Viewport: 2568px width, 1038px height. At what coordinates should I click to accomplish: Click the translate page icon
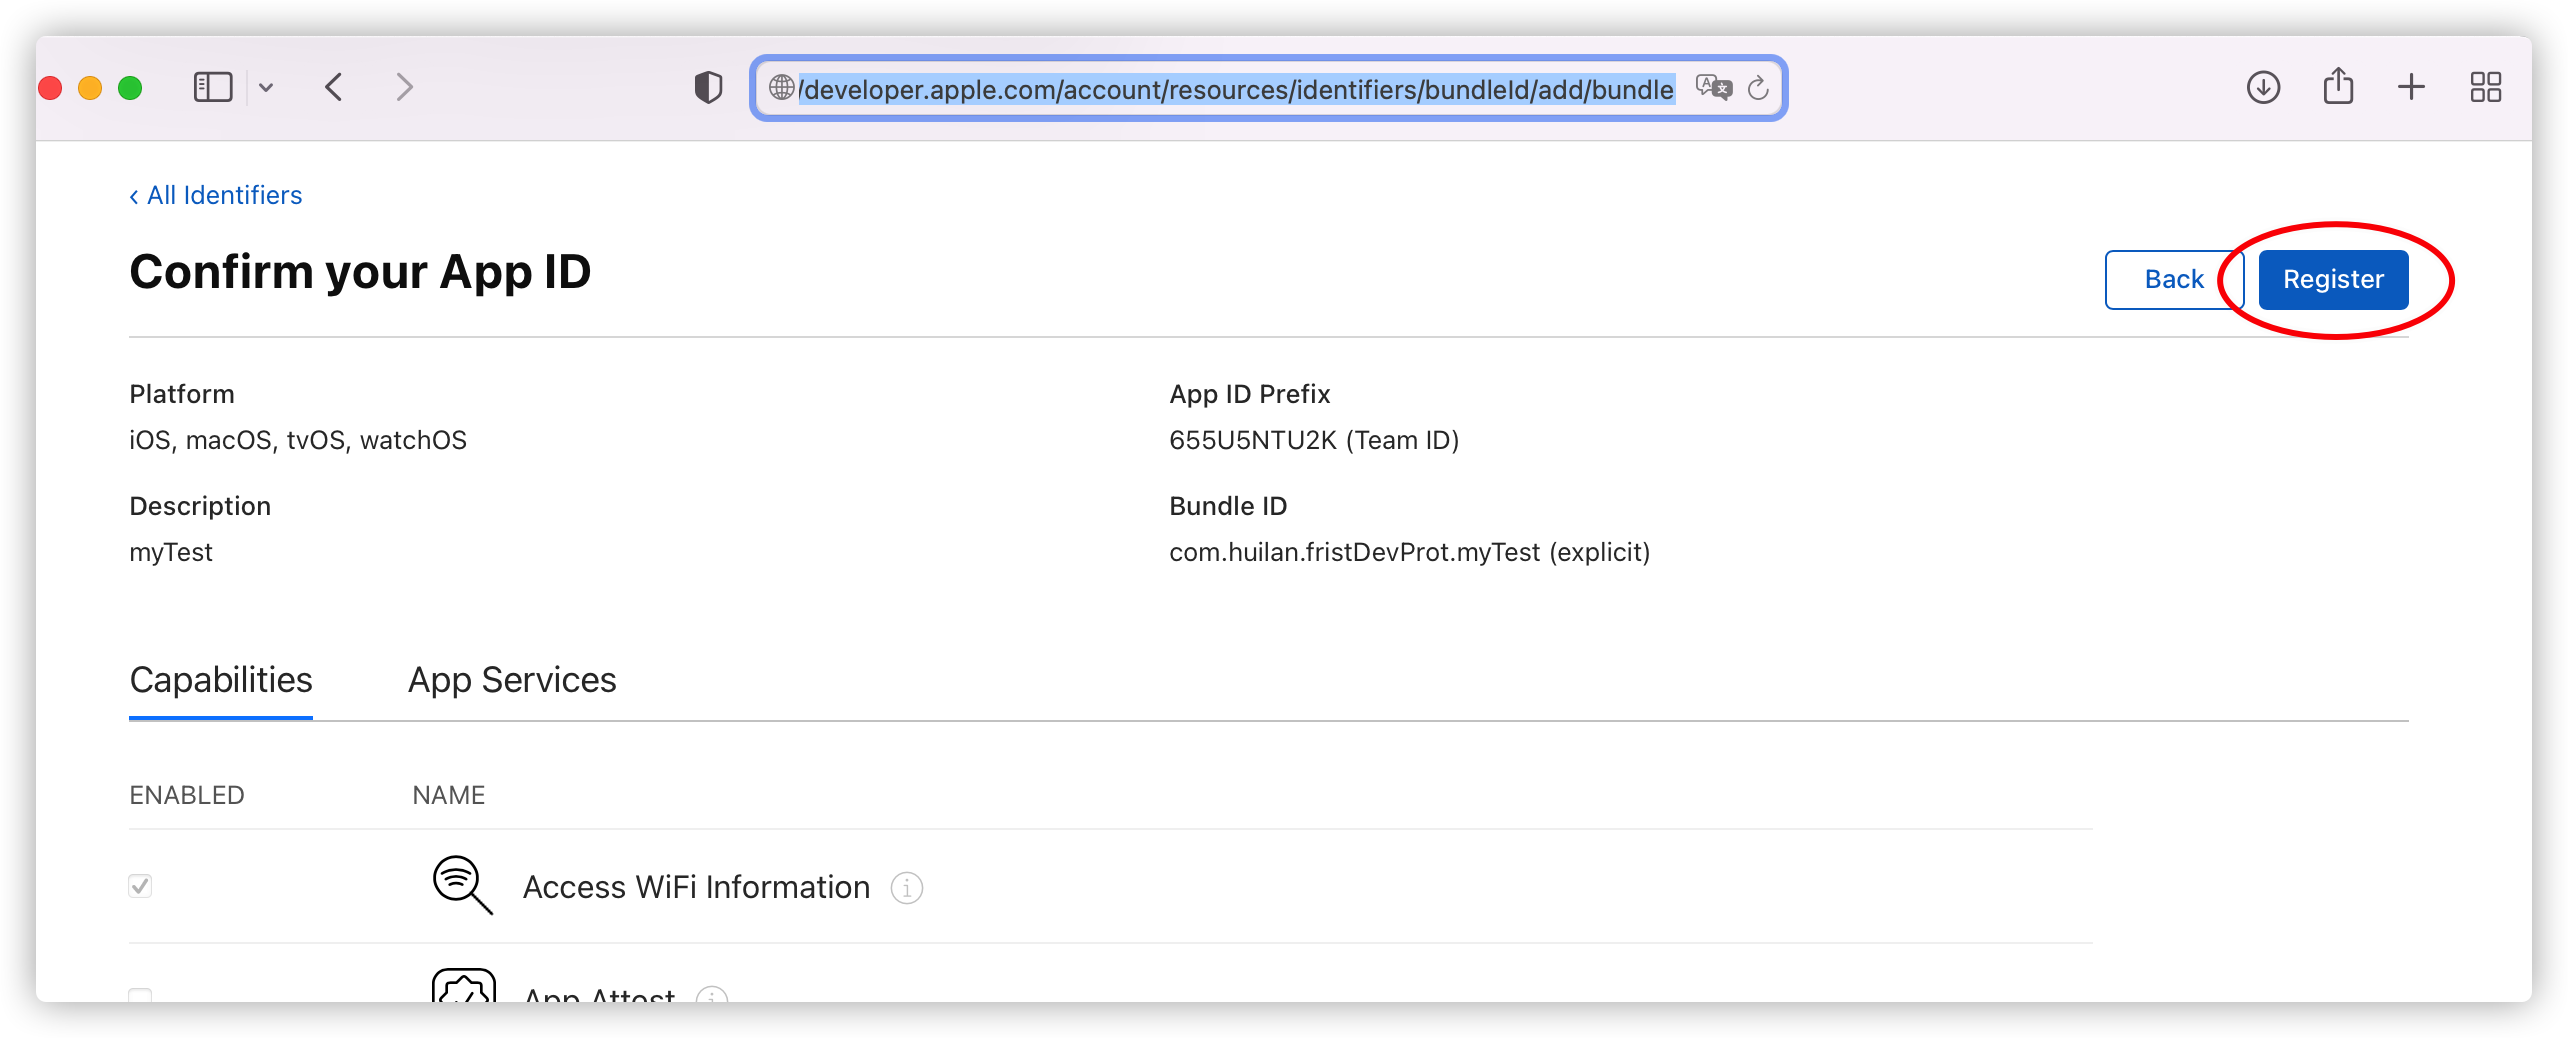(1713, 88)
